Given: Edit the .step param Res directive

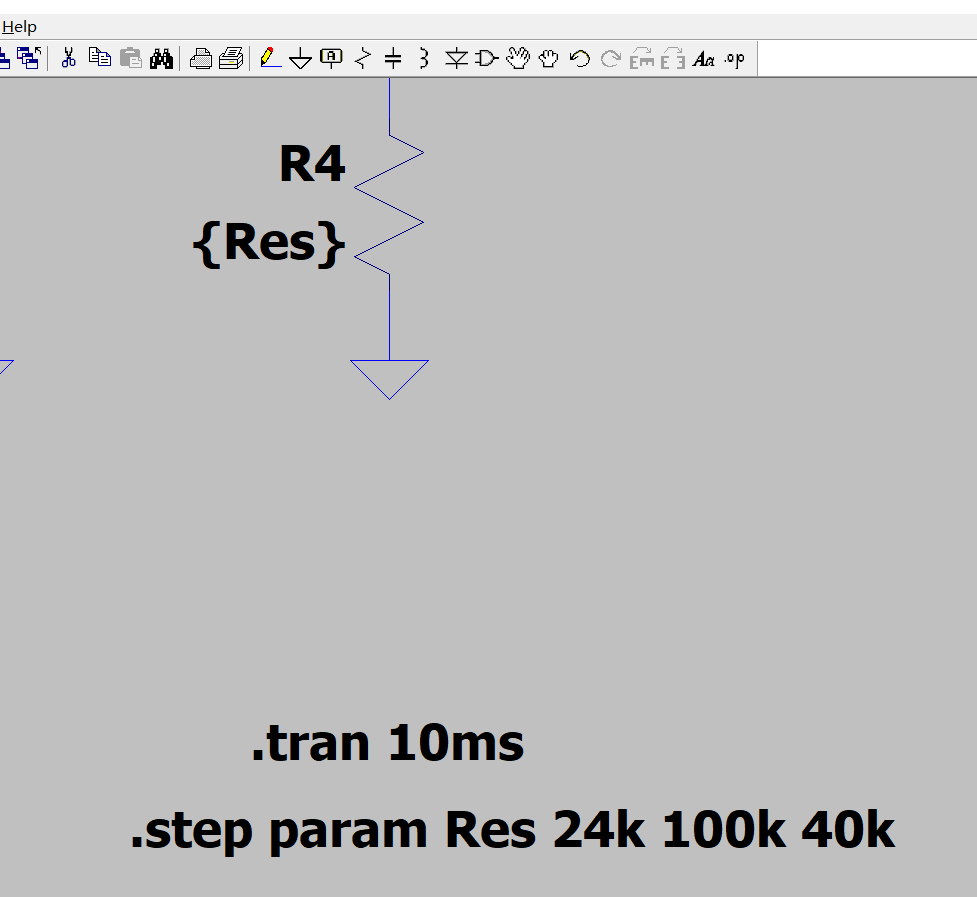Looking at the screenshot, I should [x=512, y=830].
